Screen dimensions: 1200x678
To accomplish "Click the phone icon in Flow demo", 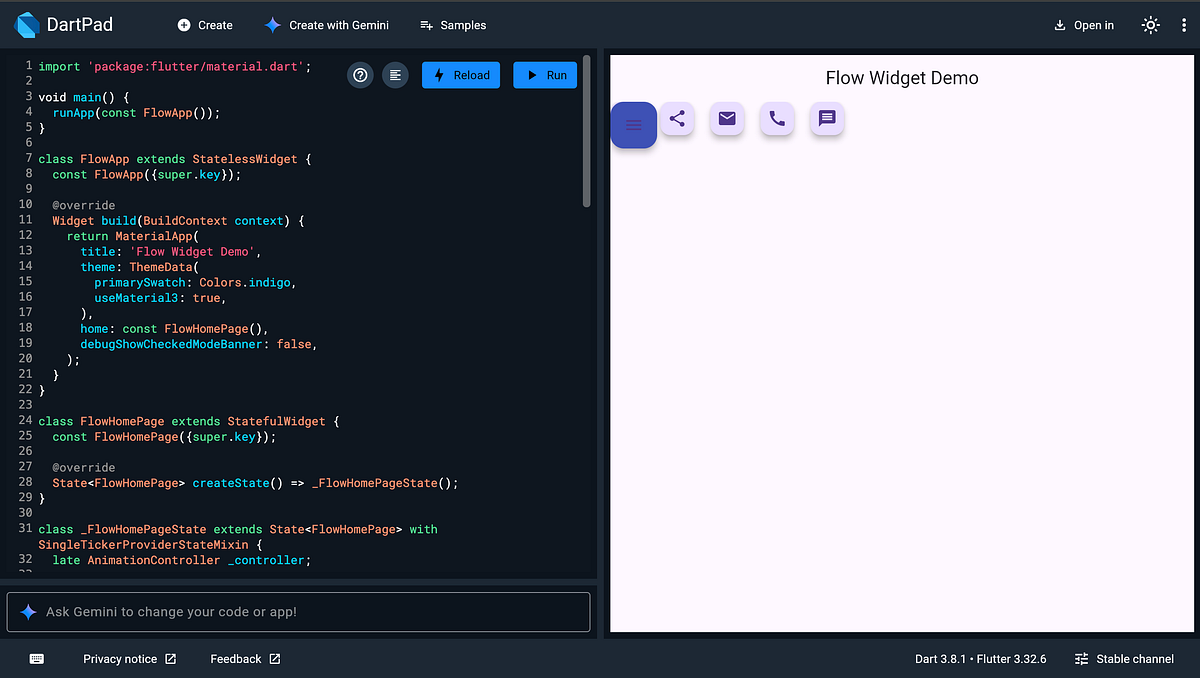I will coord(777,118).
